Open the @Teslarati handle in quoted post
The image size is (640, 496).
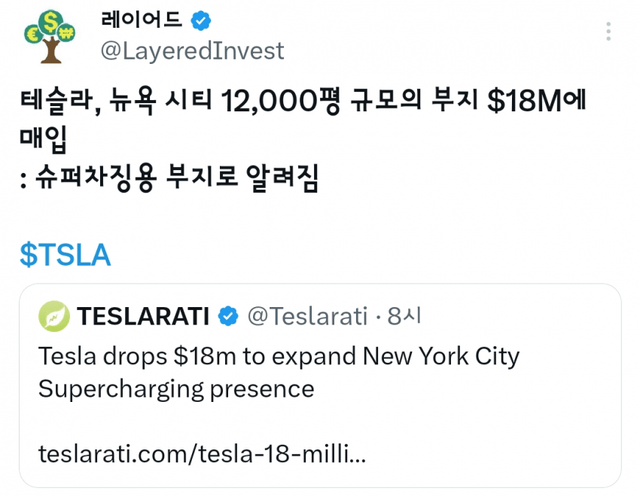[x=307, y=317]
